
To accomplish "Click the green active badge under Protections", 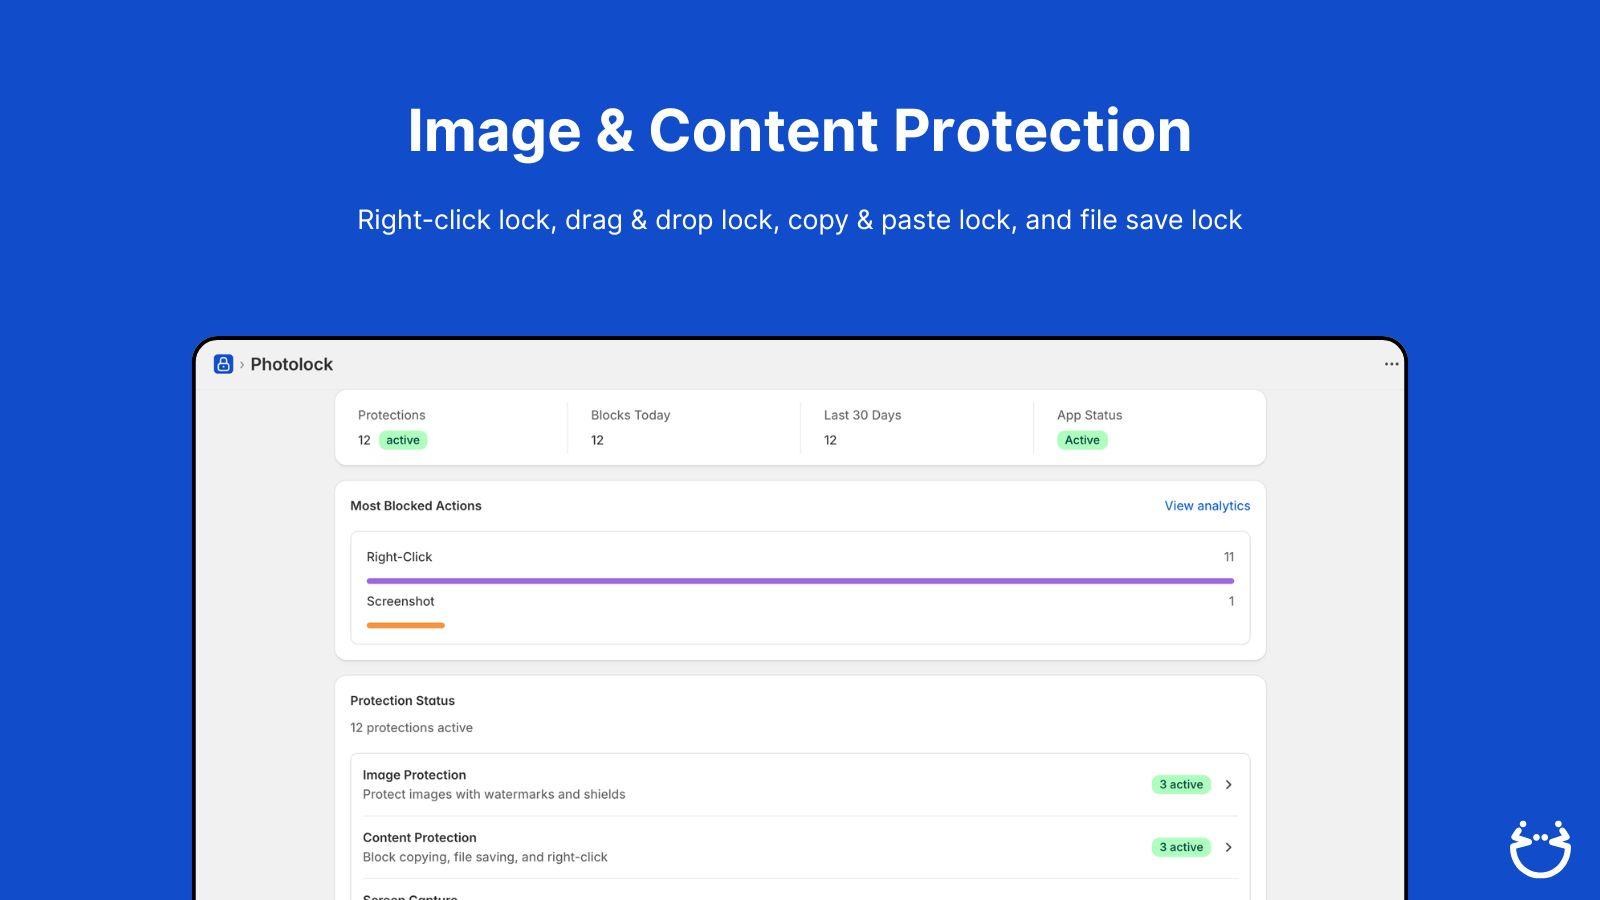I will pos(403,440).
